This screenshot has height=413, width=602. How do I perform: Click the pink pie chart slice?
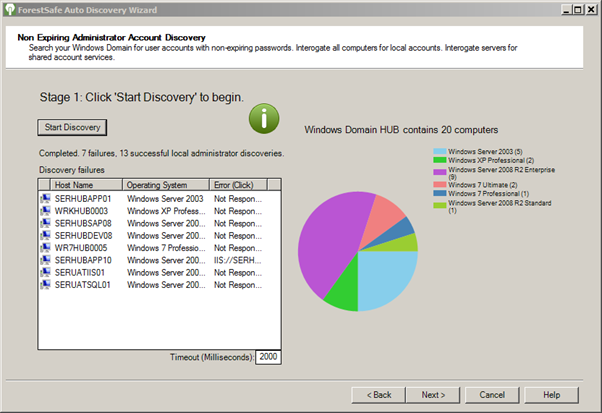point(378,217)
